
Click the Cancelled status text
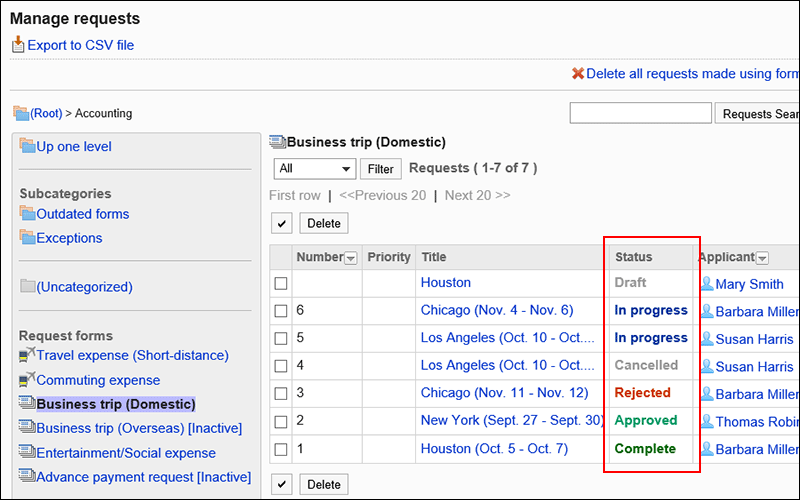tap(646, 365)
